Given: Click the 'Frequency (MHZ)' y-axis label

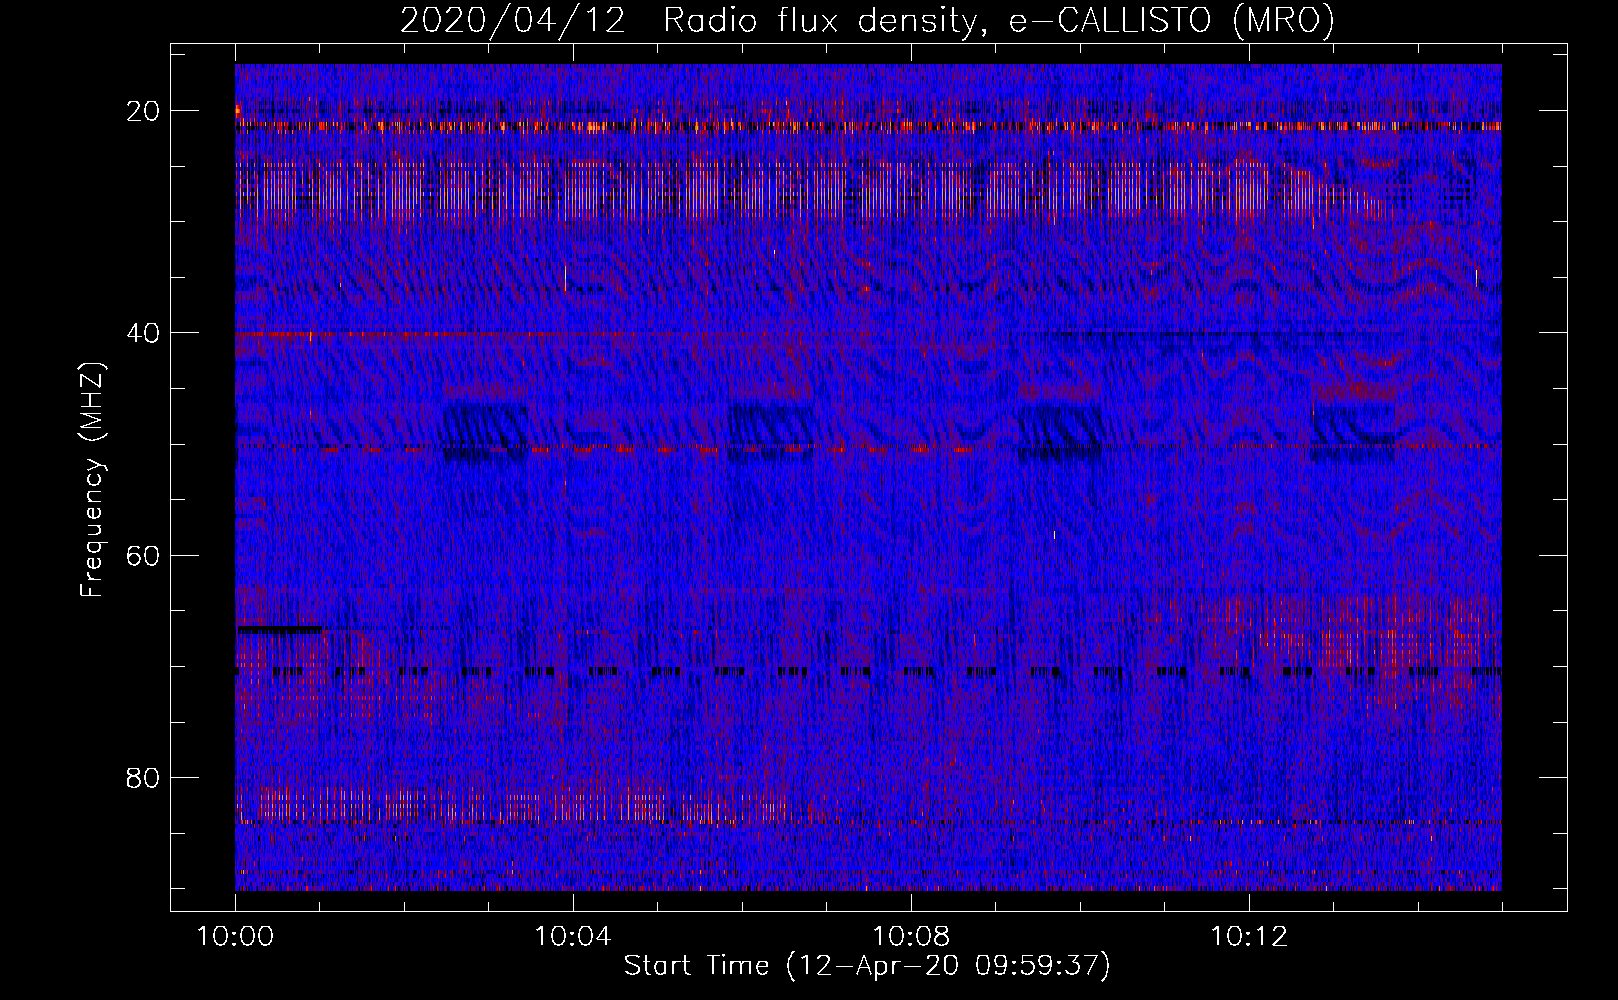Looking at the screenshot, I should click(x=91, y=480).
